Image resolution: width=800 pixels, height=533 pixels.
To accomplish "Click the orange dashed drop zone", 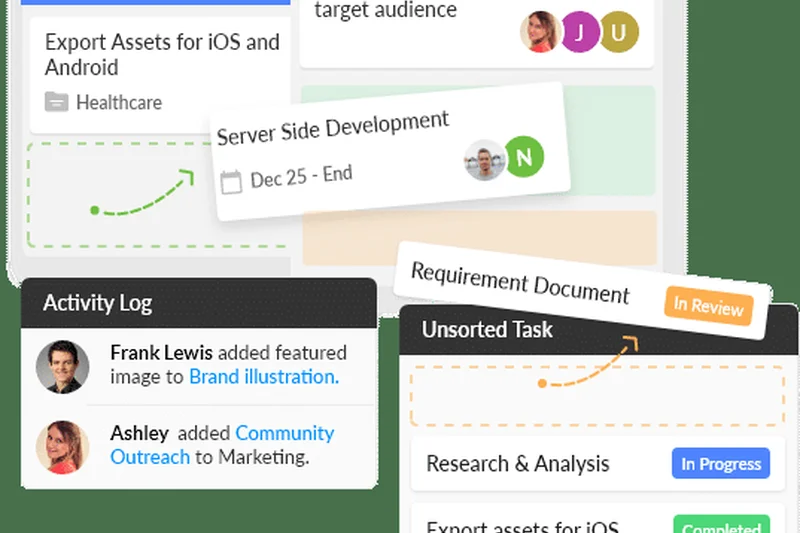I will coord(597,395).
